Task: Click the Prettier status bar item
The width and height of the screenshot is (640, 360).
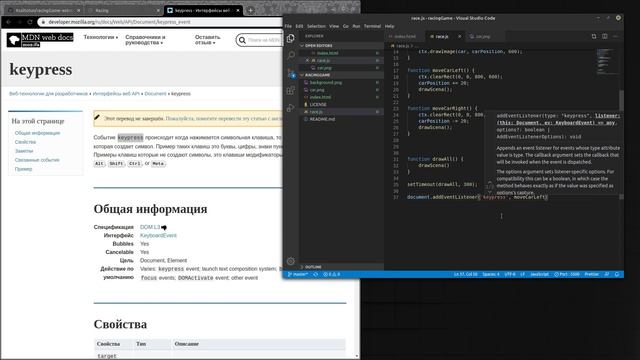Action: (591, 274)
